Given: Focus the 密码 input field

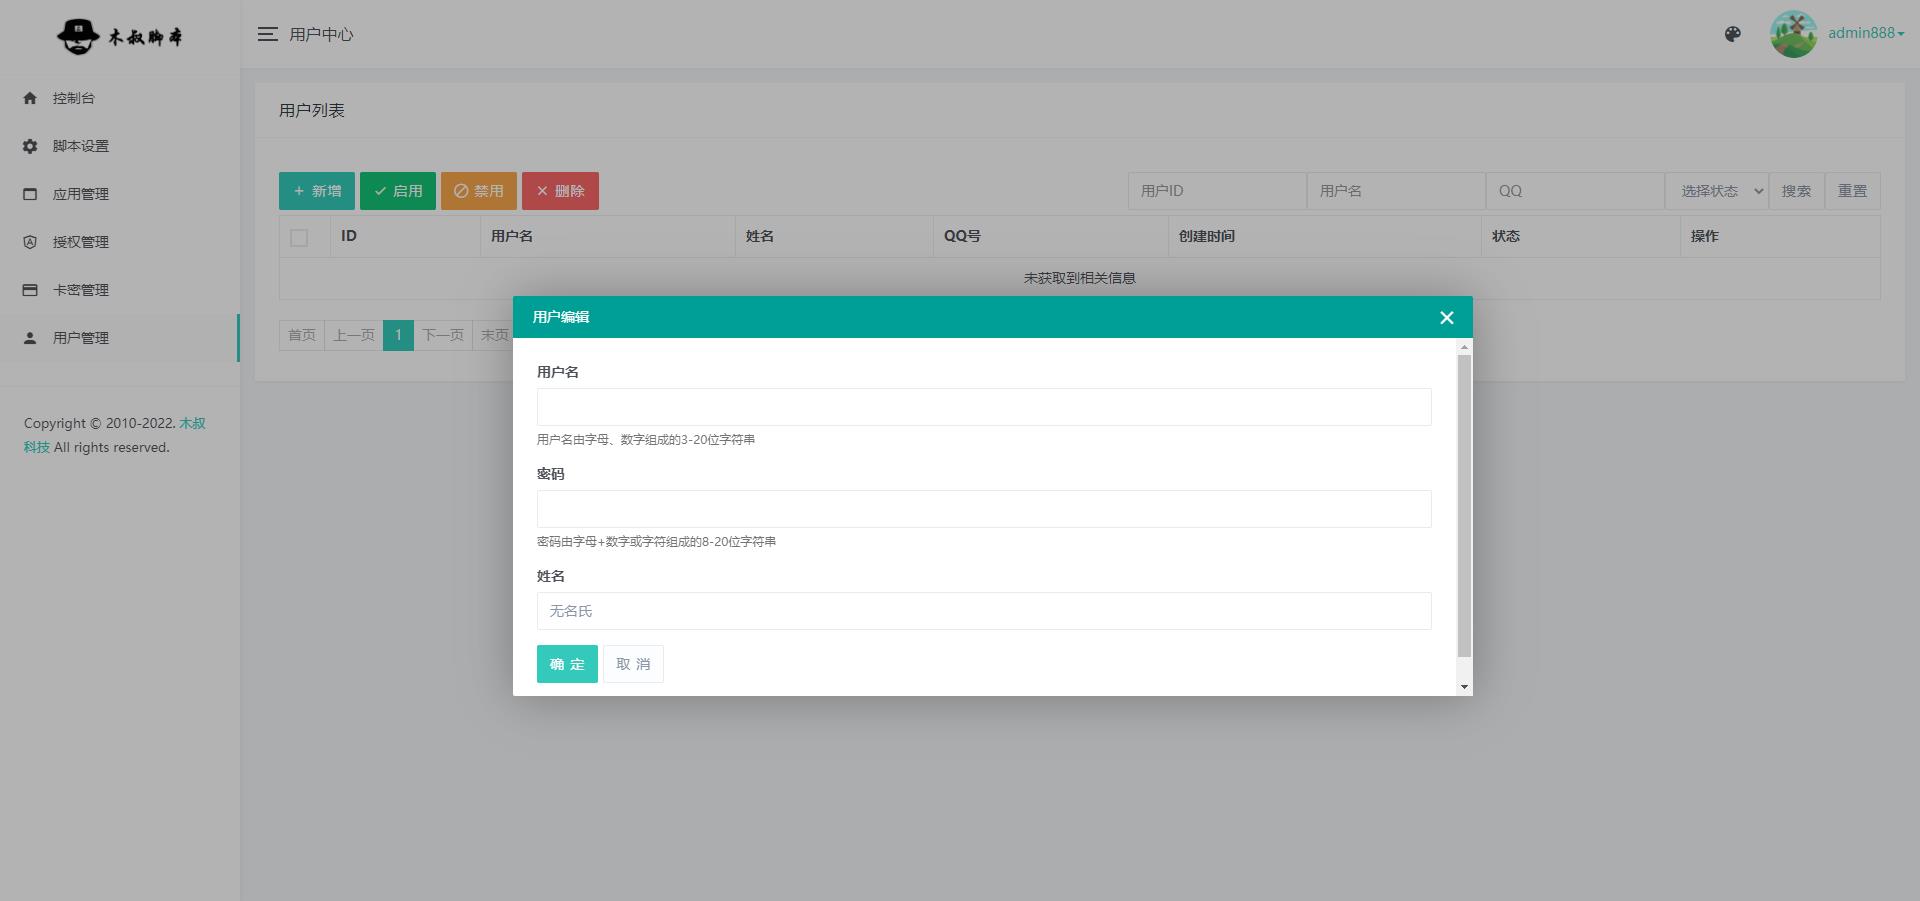Looking at the screenshot, I should point(983,509).
